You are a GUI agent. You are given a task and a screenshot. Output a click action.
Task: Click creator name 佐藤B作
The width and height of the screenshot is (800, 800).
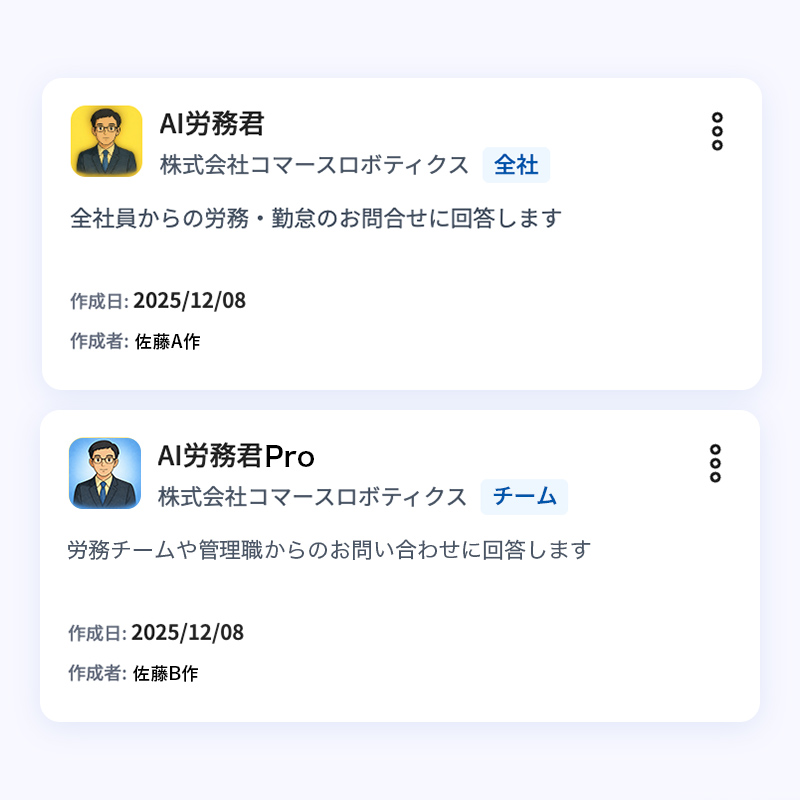click(x=166, y=674)
